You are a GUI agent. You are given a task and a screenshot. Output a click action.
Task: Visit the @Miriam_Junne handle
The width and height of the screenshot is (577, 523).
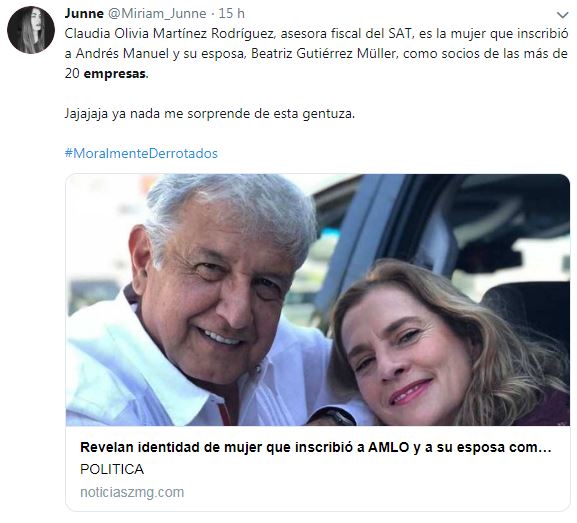tap(157, 14)
